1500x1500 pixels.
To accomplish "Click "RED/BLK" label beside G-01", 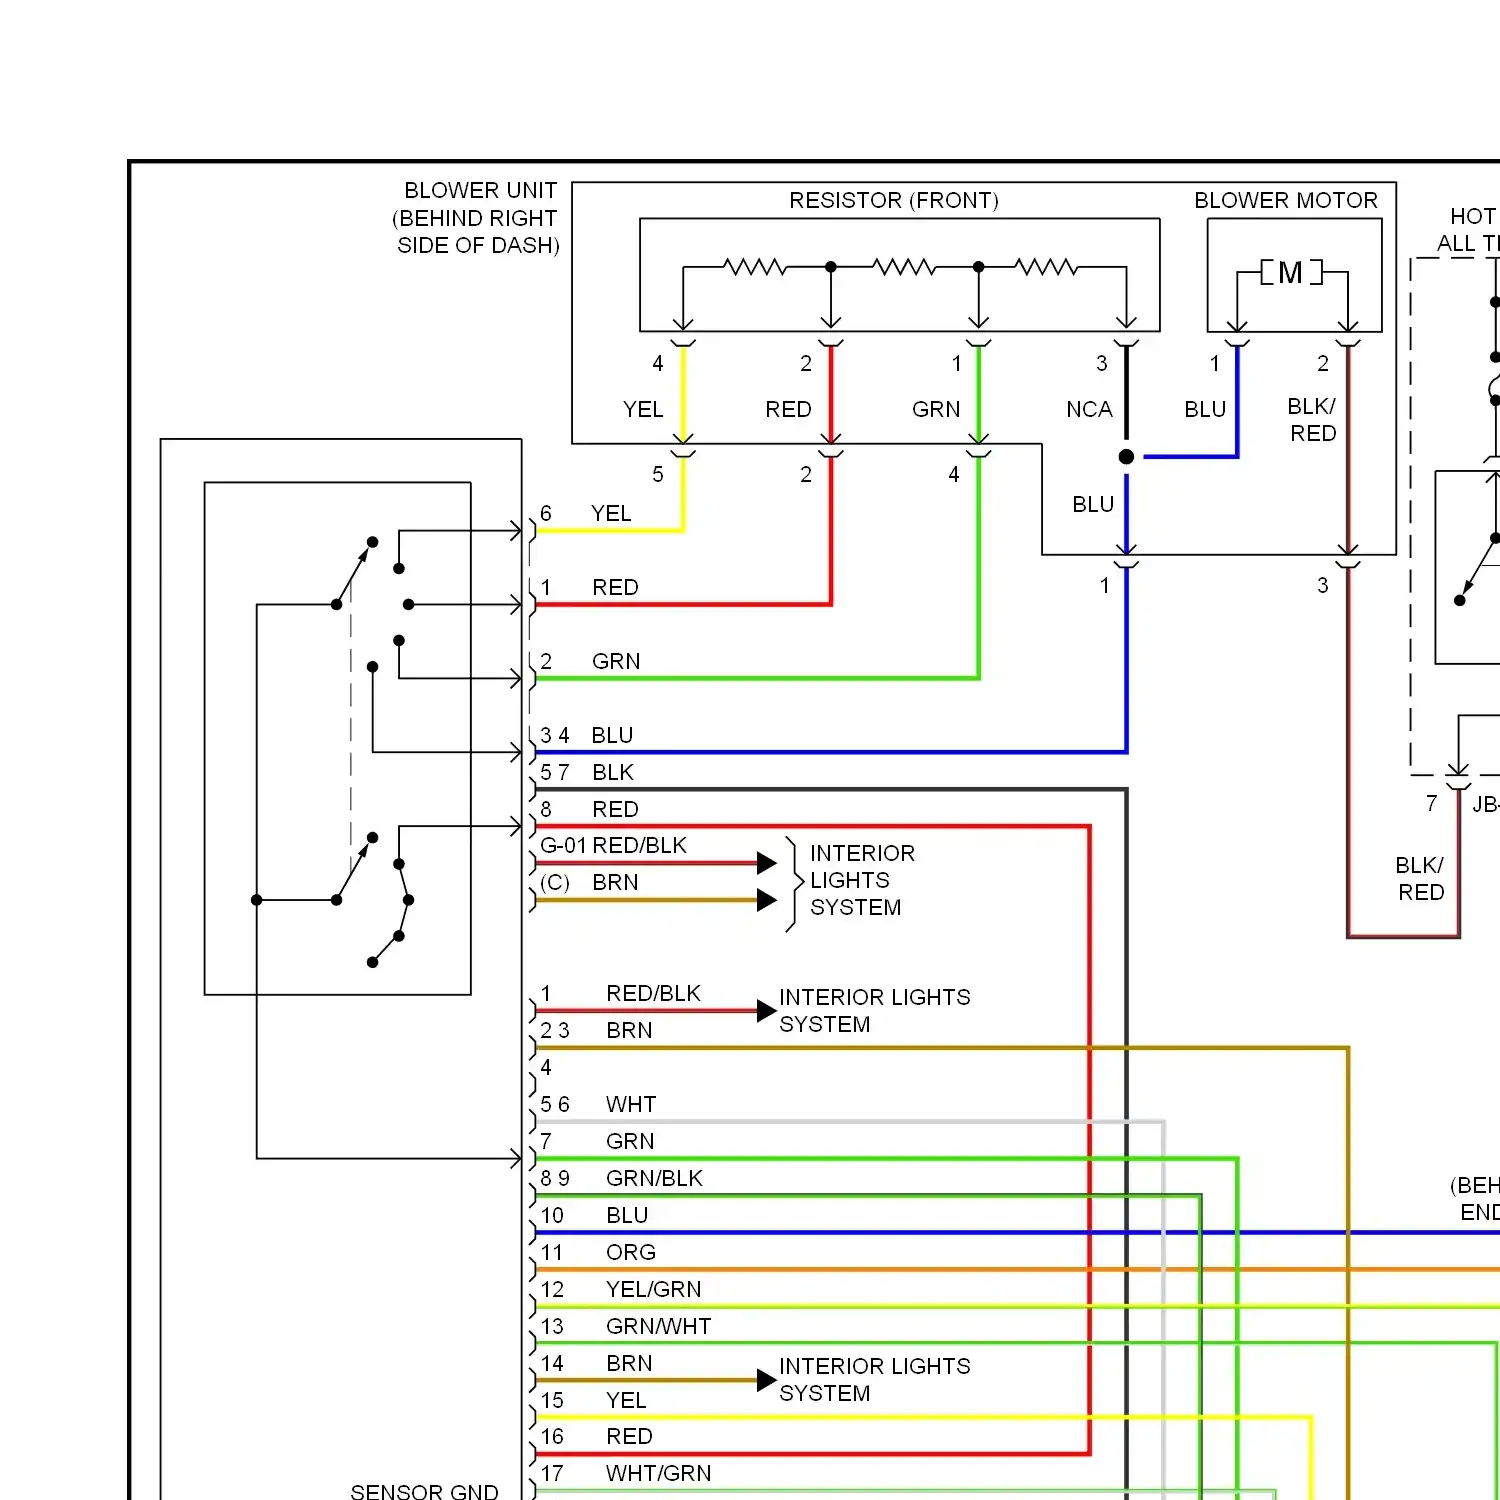I will pyautogui.click(x=640, y=845).
